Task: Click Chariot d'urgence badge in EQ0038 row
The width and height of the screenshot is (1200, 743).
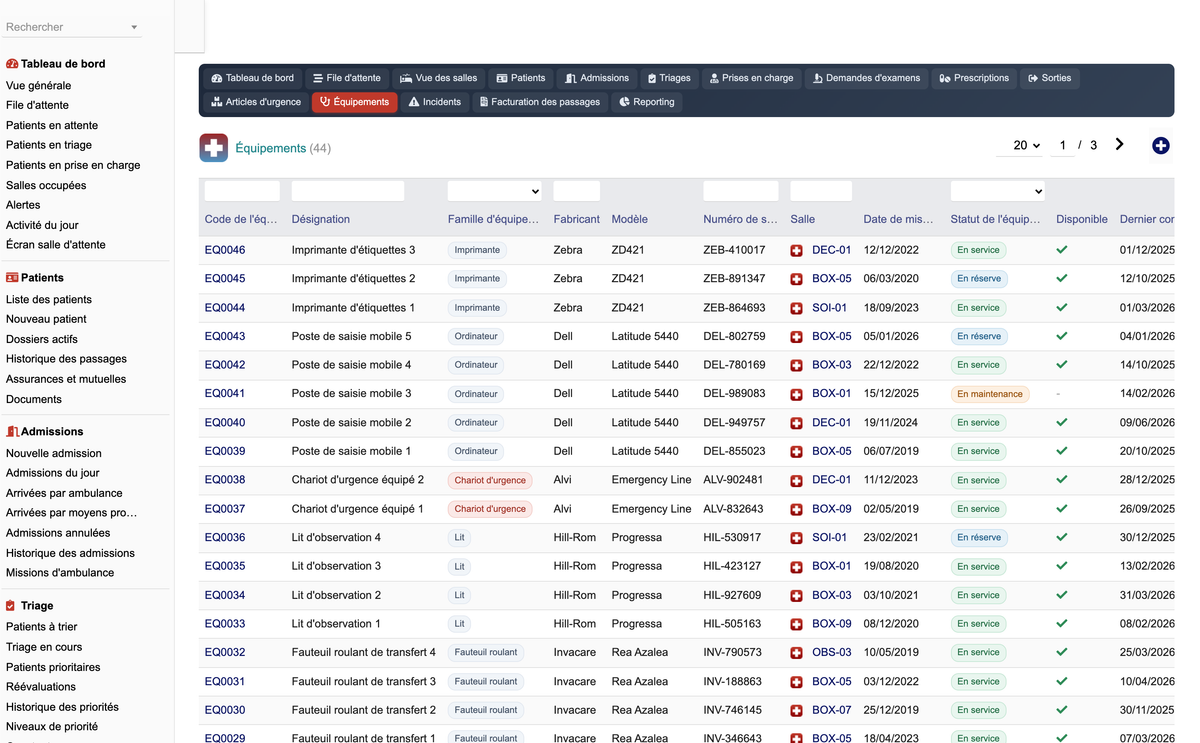Action: coord(490,480)
